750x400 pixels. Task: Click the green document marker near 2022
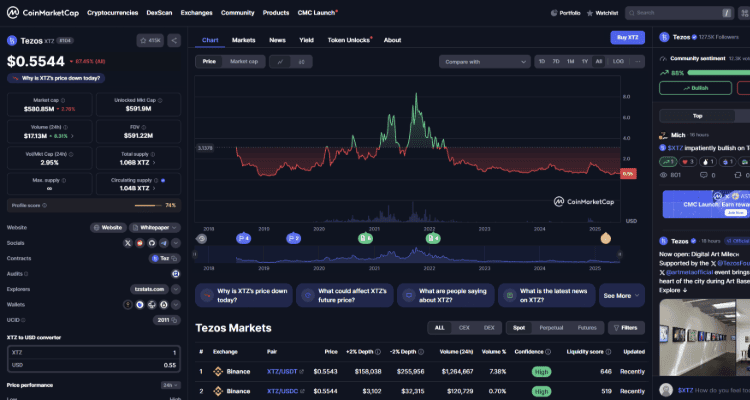(x=433, y=238)
